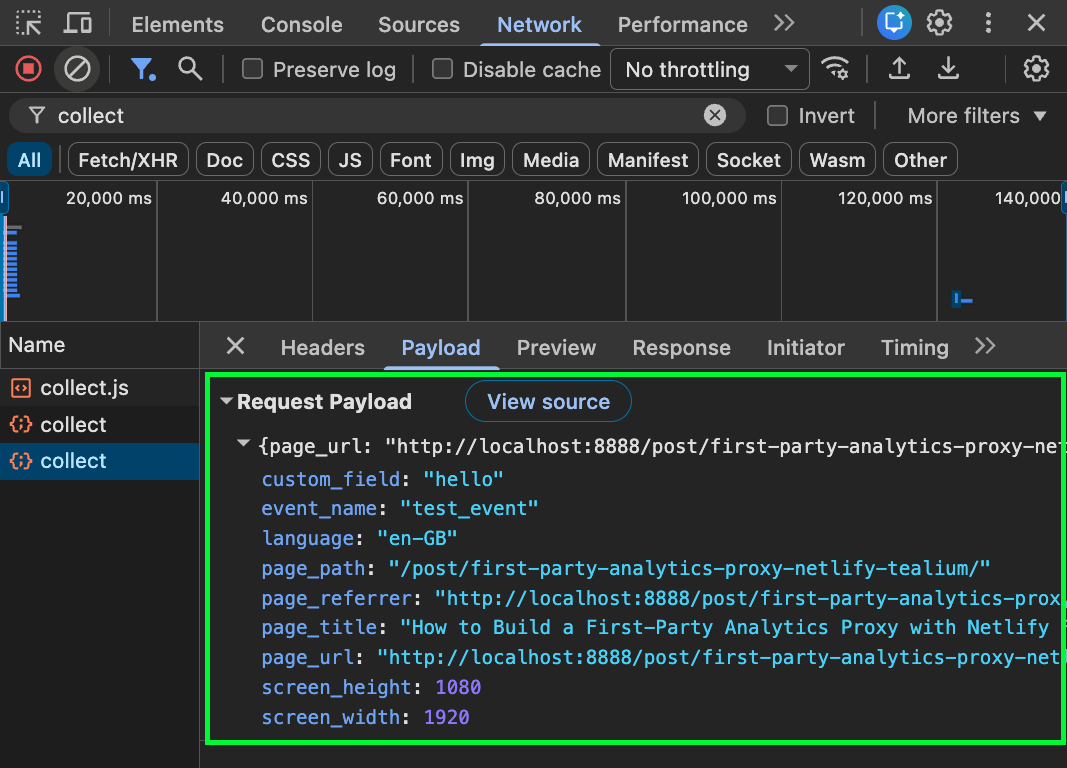Toggle the network filter funnel icon
This screenshot has height=768, width=1067.
(142, 69)
